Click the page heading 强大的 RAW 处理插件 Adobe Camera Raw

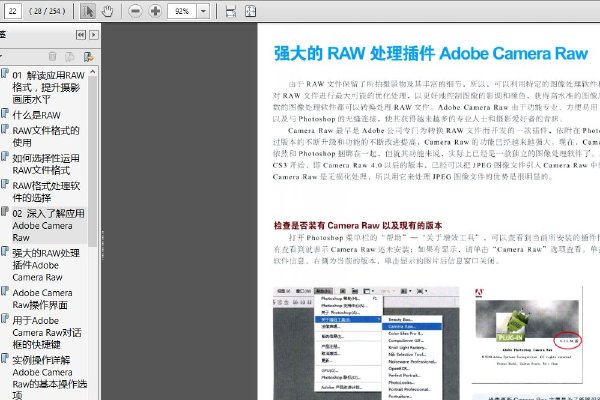(x=431, y=54)
